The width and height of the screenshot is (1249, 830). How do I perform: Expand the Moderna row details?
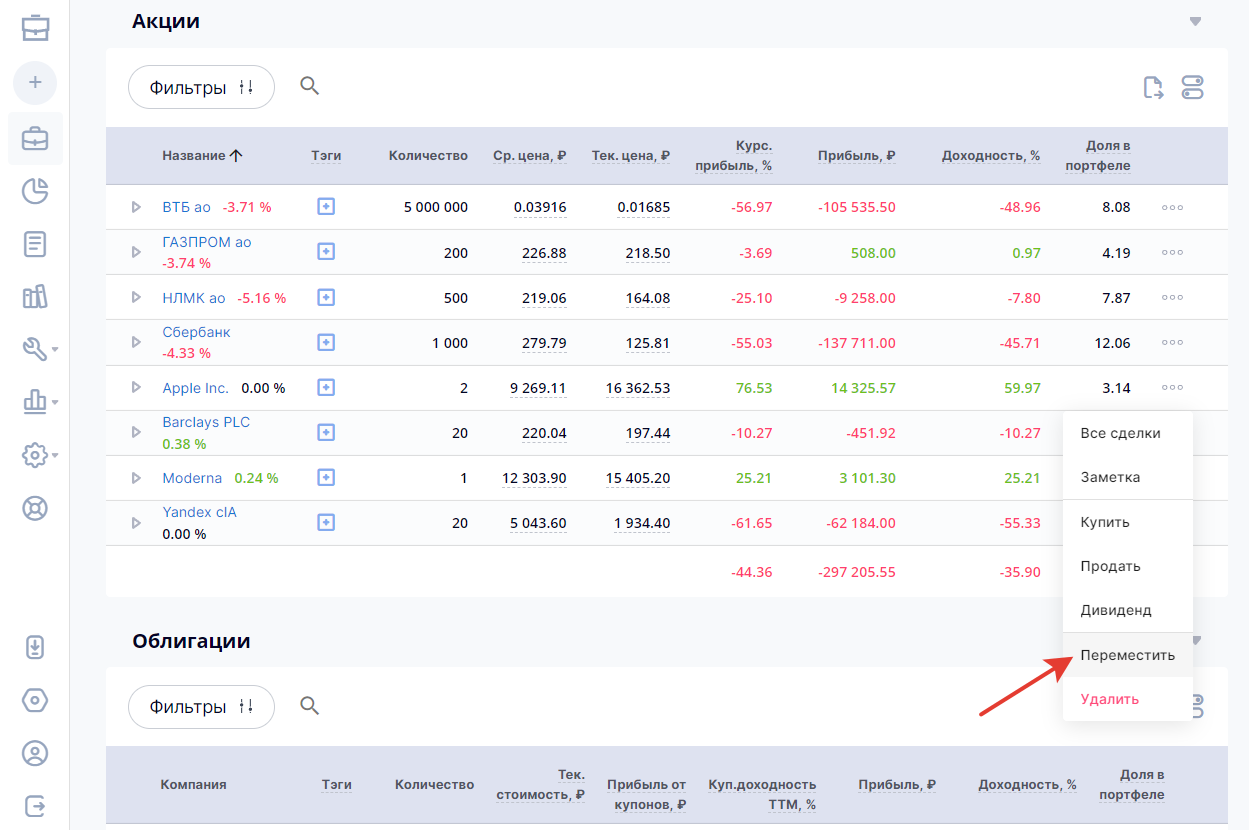coord(136,478)
